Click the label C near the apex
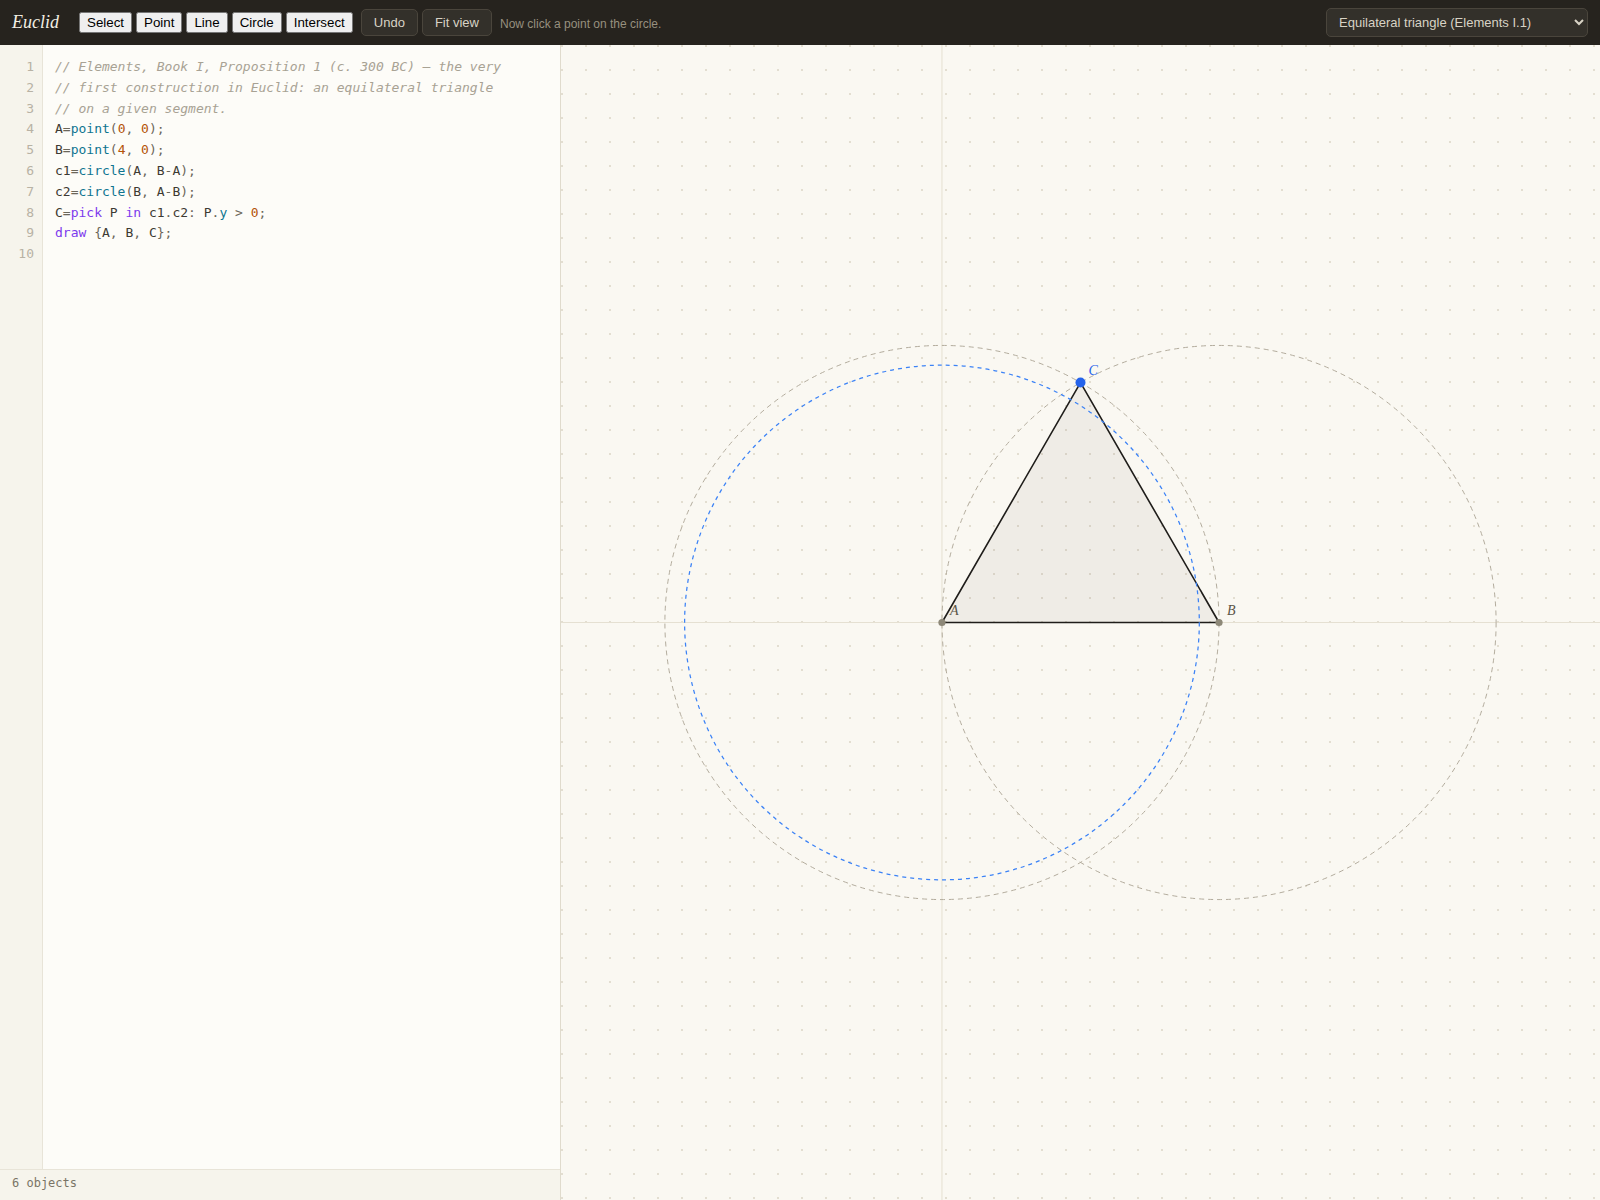This screenshot has width=1600, height=1200. (1093, 370)
